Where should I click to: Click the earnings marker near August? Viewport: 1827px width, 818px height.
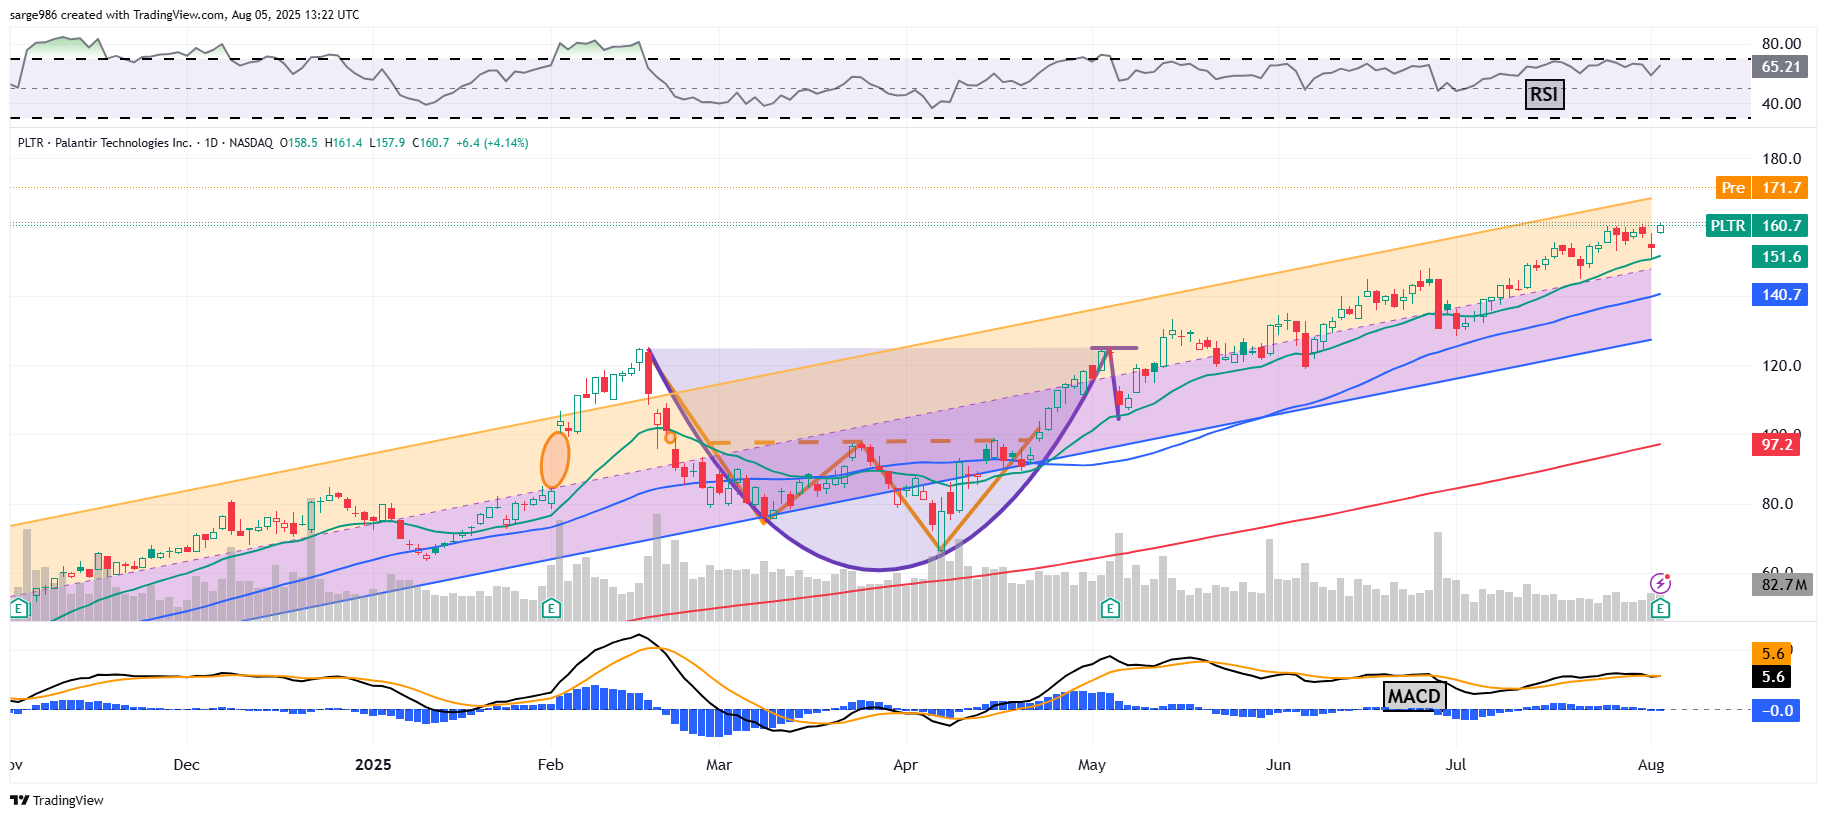1660,608
